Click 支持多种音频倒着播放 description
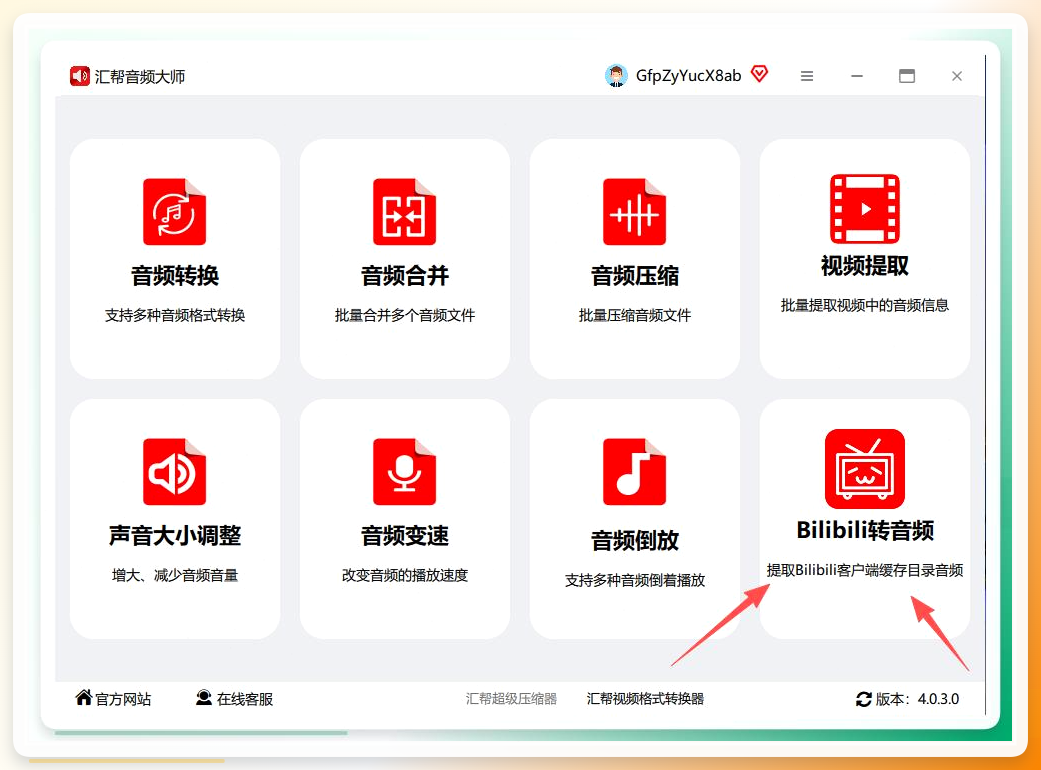The width and height of the screenshot is (1041, 770). point(635,581)
